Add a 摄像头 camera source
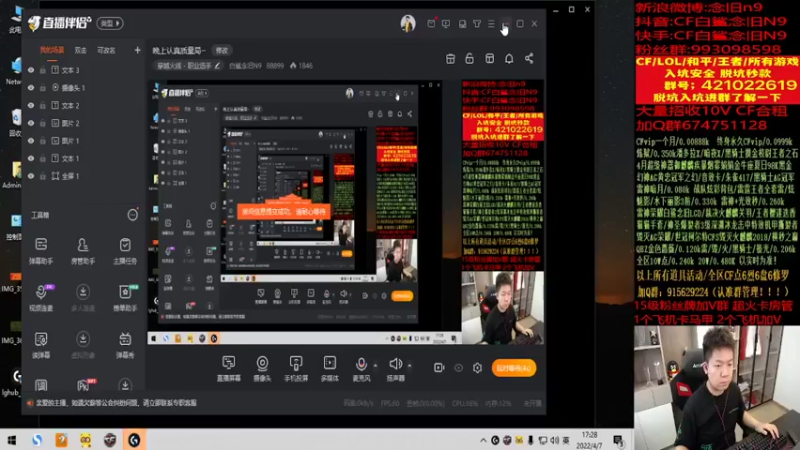 pos(262,368)
